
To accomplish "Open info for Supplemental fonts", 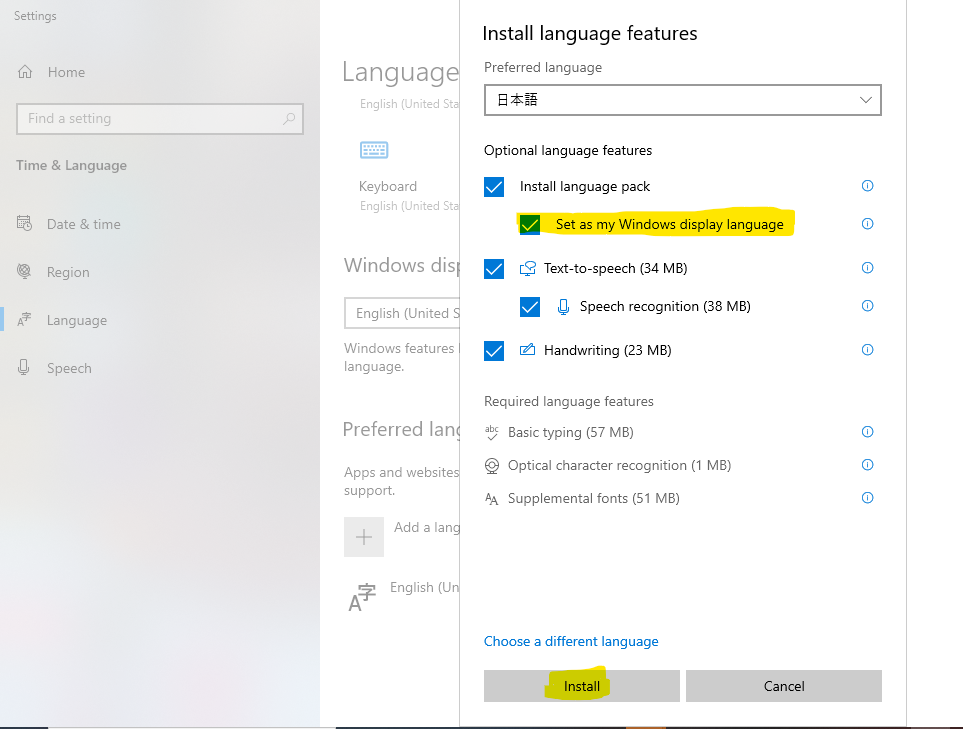I will click(867, 497).
